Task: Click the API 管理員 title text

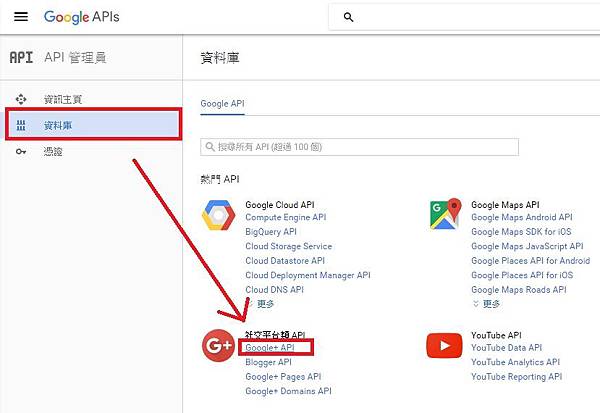Action: click(x=75, y=57)
